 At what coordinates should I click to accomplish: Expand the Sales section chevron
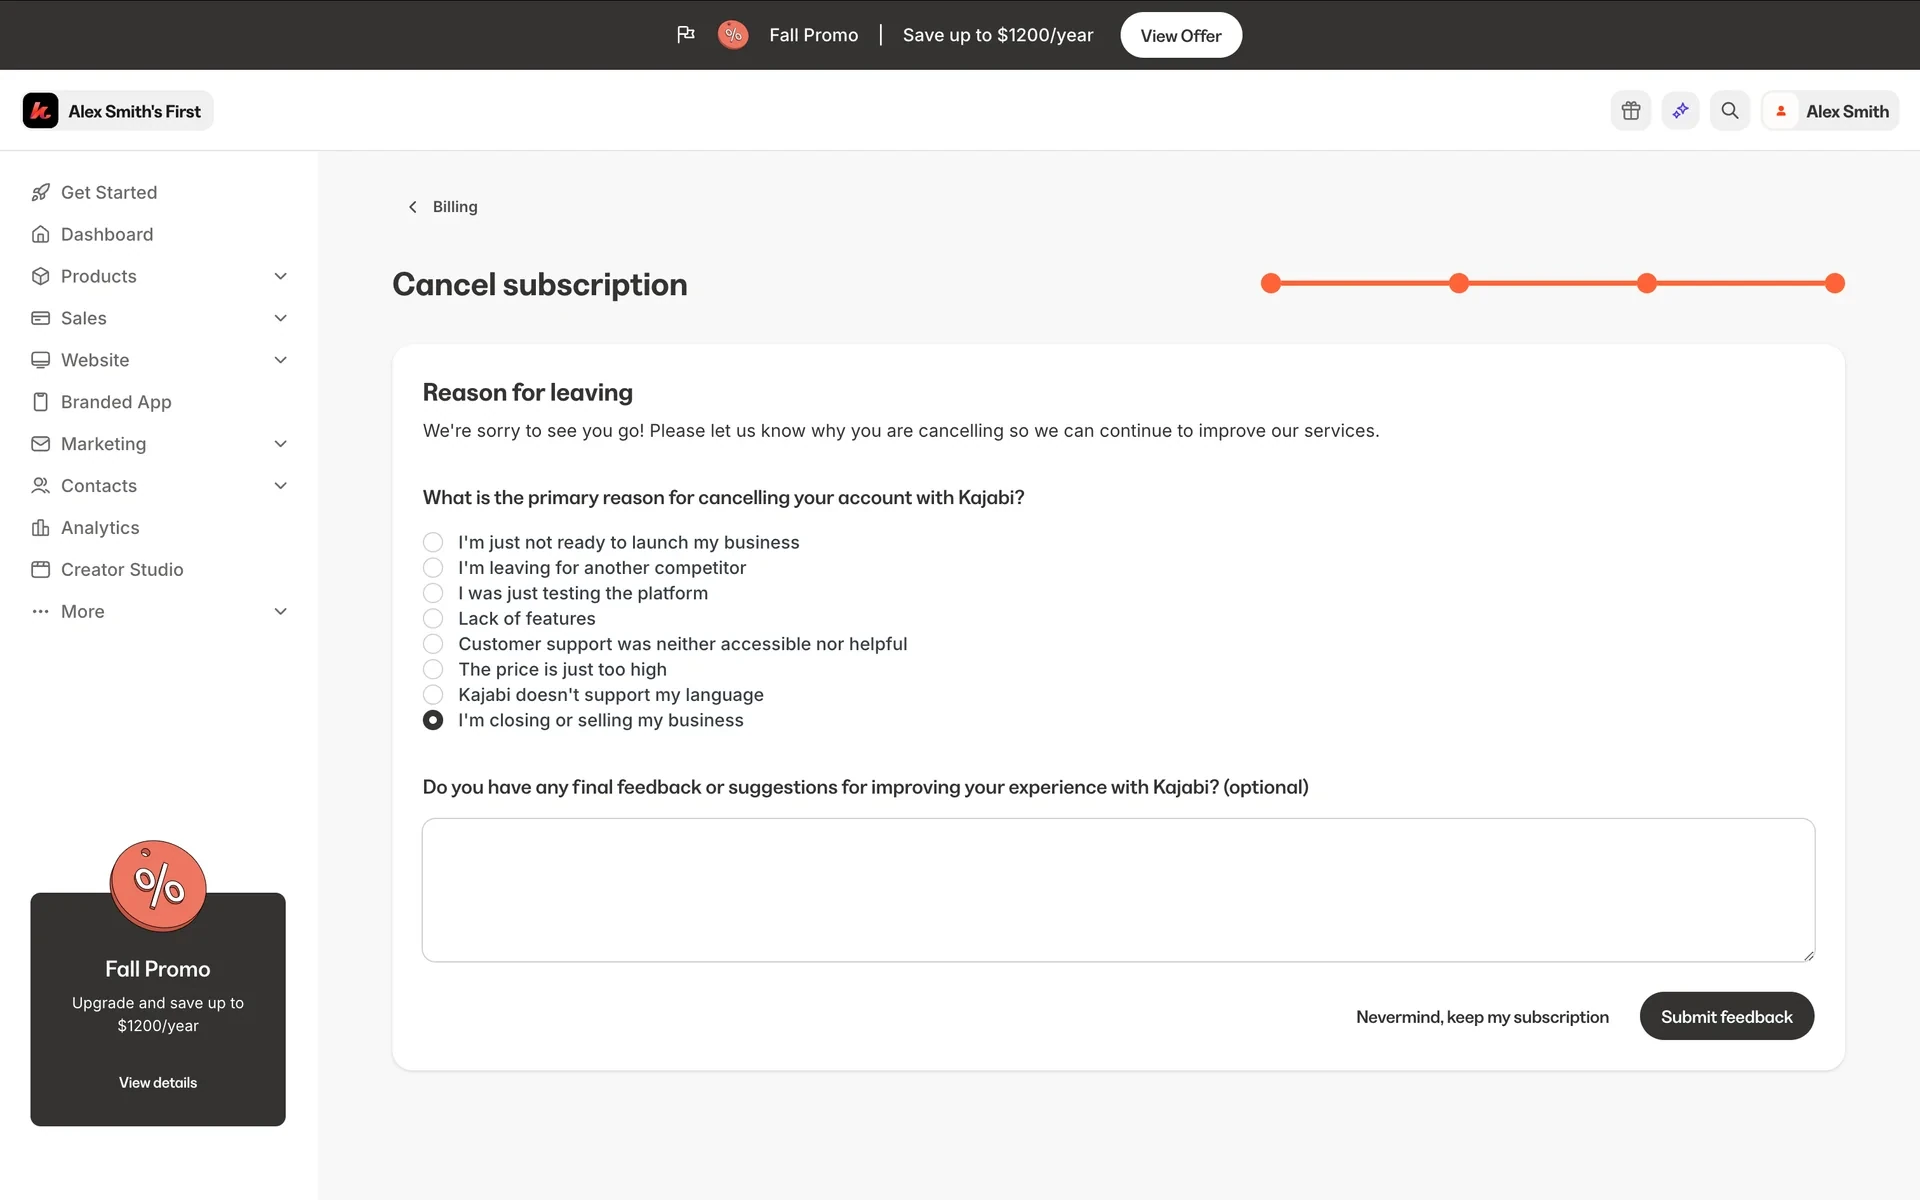point(281,318)
